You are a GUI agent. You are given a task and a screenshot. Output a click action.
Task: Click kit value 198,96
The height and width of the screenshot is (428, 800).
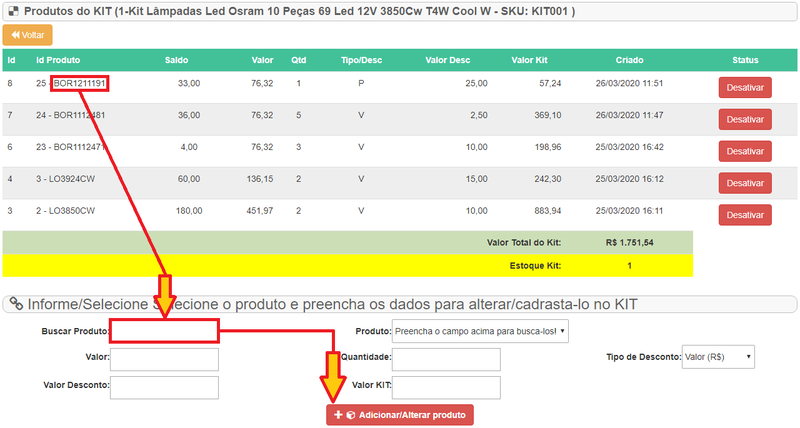[x=548, y=147]
